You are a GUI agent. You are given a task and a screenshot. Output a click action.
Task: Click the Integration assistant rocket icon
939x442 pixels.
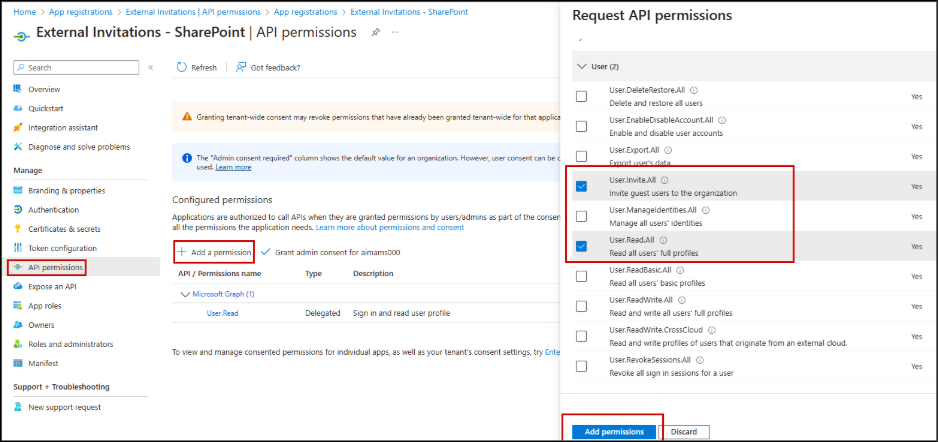(x=18, y=127)
